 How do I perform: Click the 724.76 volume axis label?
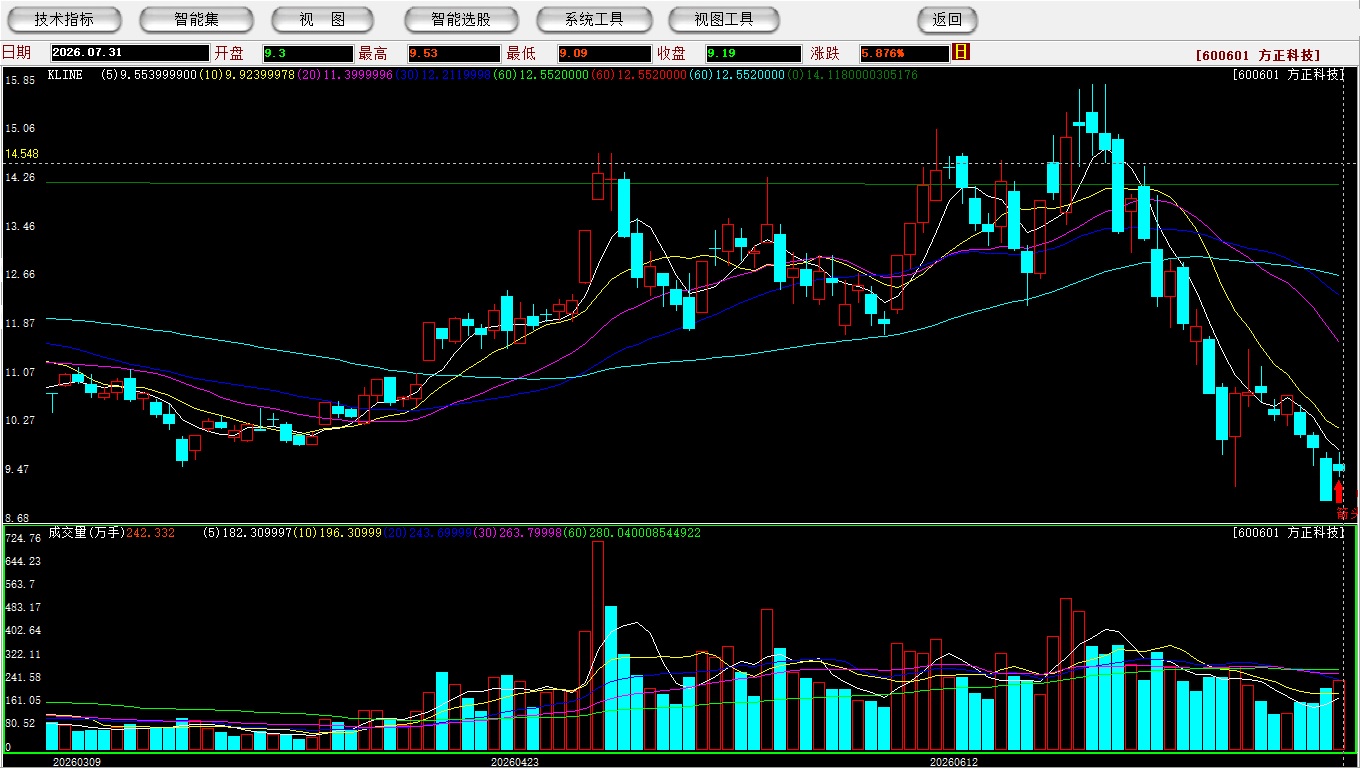tap(22, 538)
